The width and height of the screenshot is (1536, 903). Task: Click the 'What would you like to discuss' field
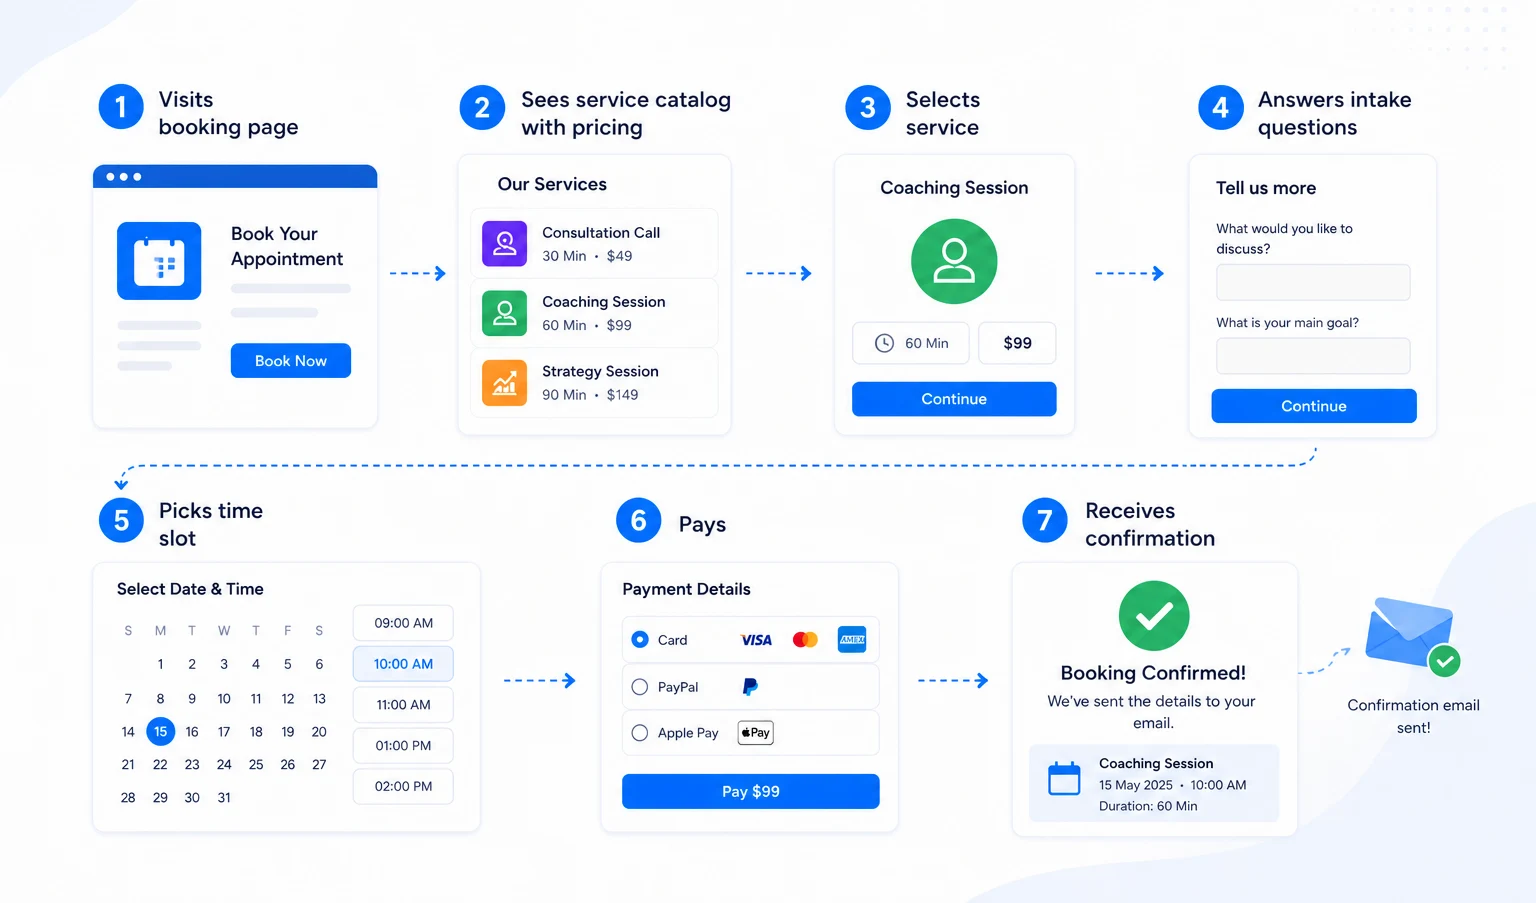[1313, 282]
